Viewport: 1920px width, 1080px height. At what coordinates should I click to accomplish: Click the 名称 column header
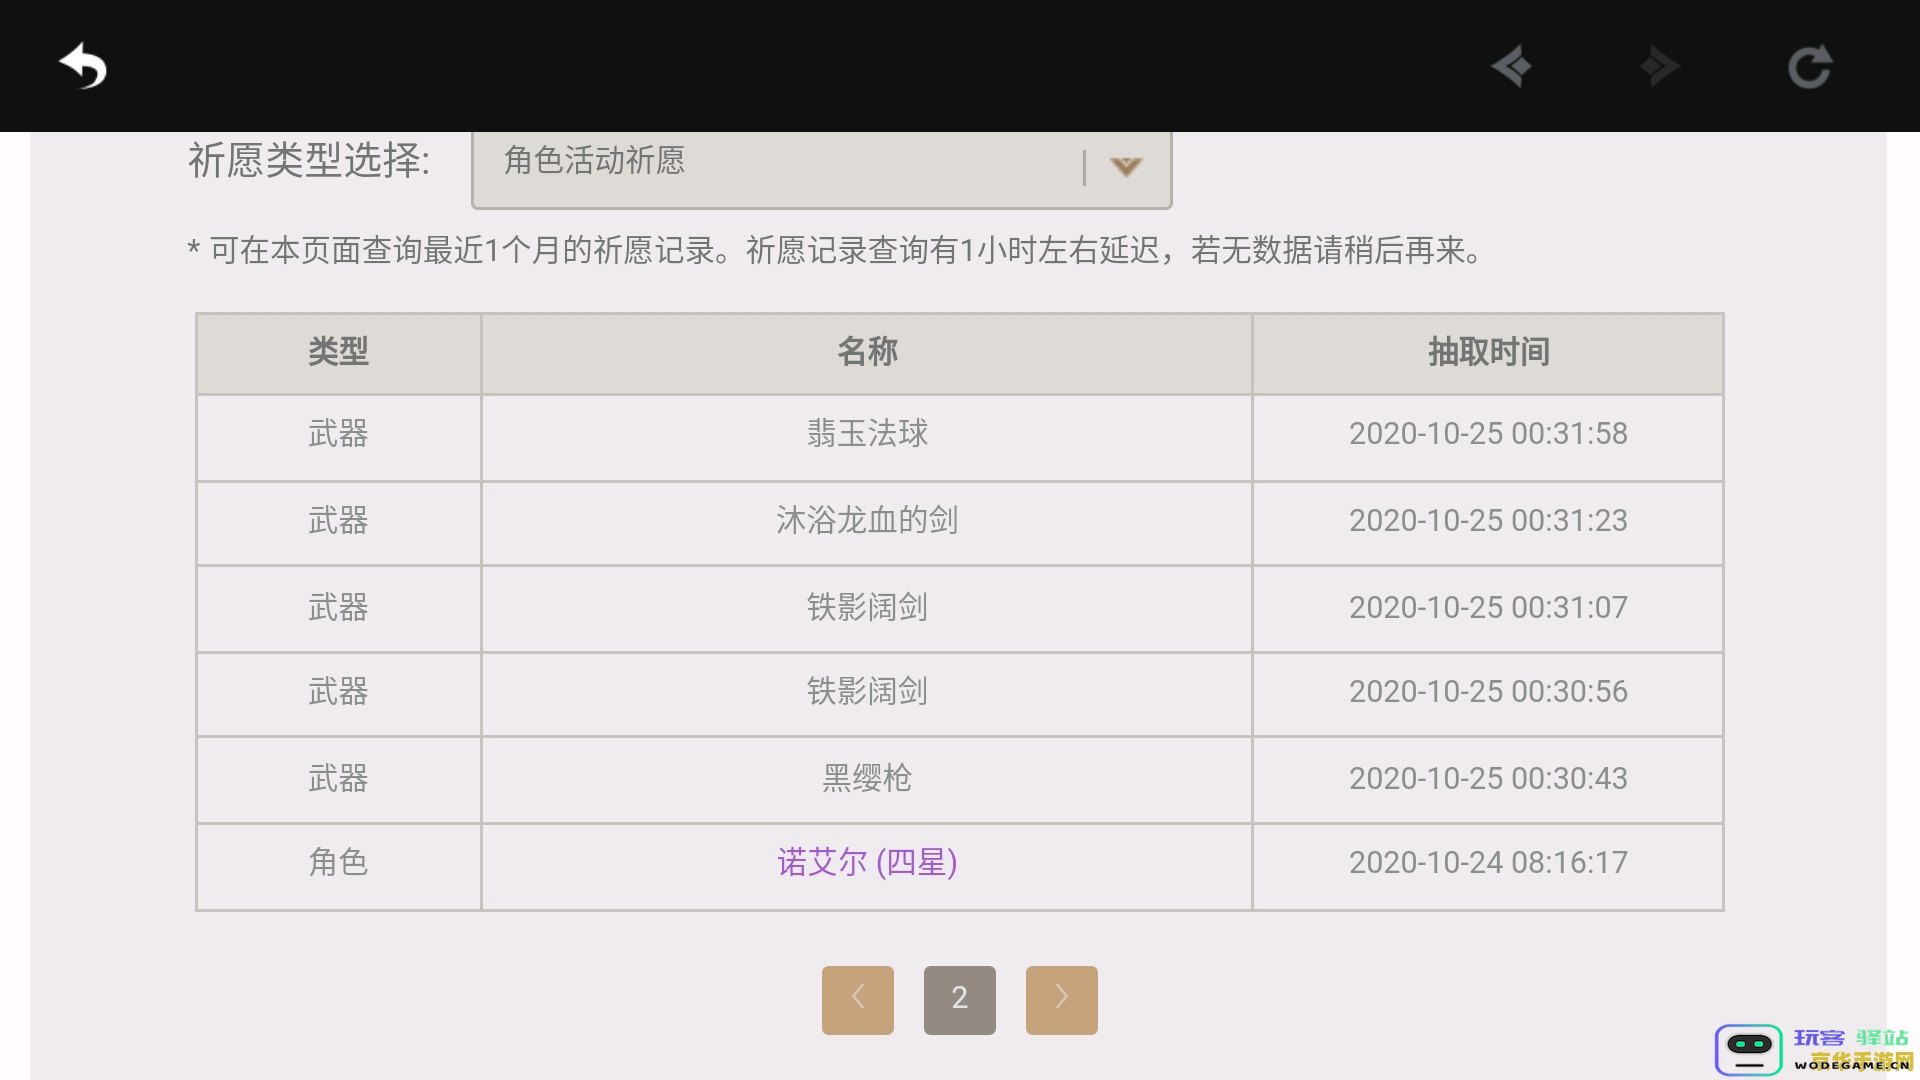pyautogui.click(x=867, y=352)
